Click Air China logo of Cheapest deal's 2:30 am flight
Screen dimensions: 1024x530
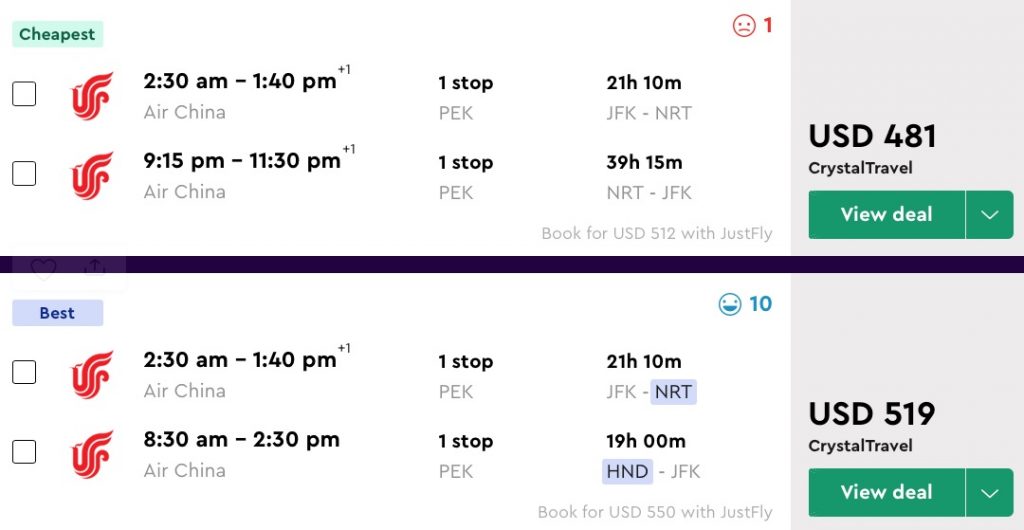pyautogui.click(x=92, y=96)
